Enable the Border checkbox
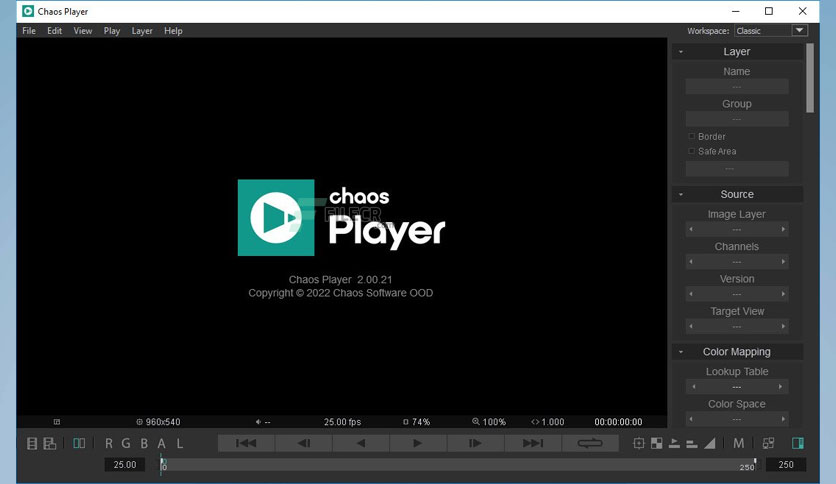Screen dimensions: 836x484 click(x=692, y=136)
